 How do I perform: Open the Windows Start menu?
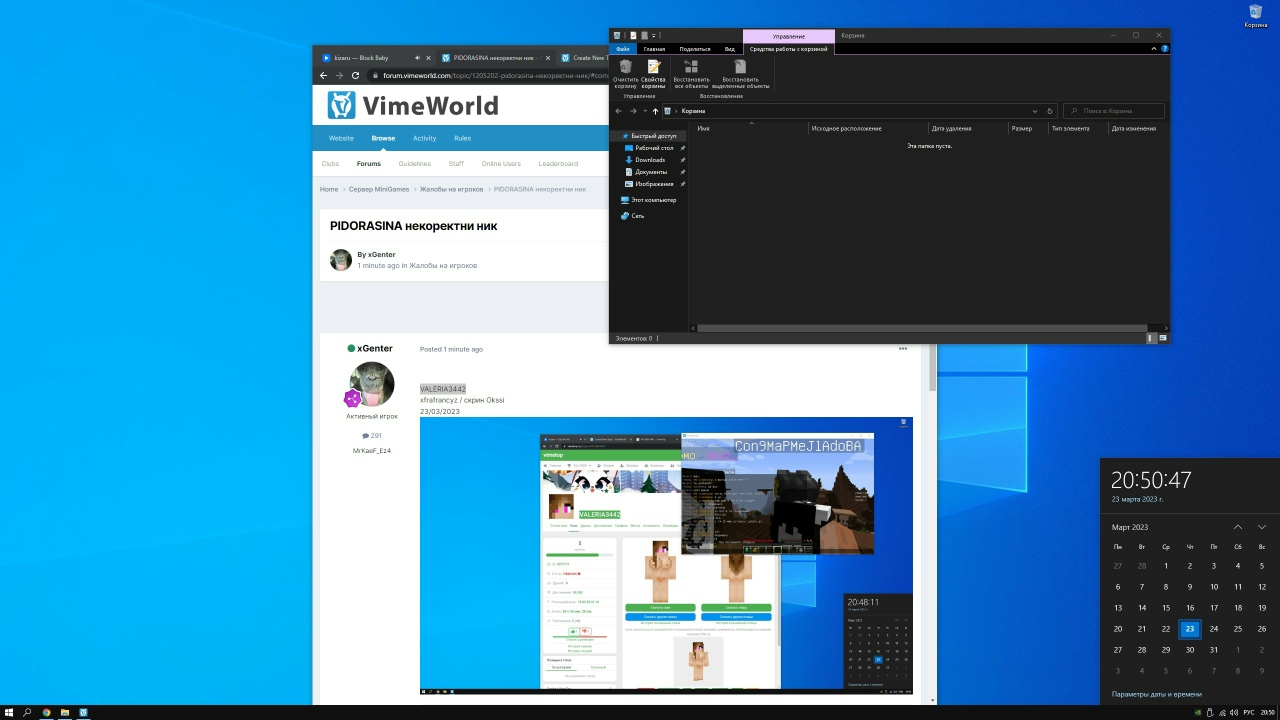[x=9, y=712]
